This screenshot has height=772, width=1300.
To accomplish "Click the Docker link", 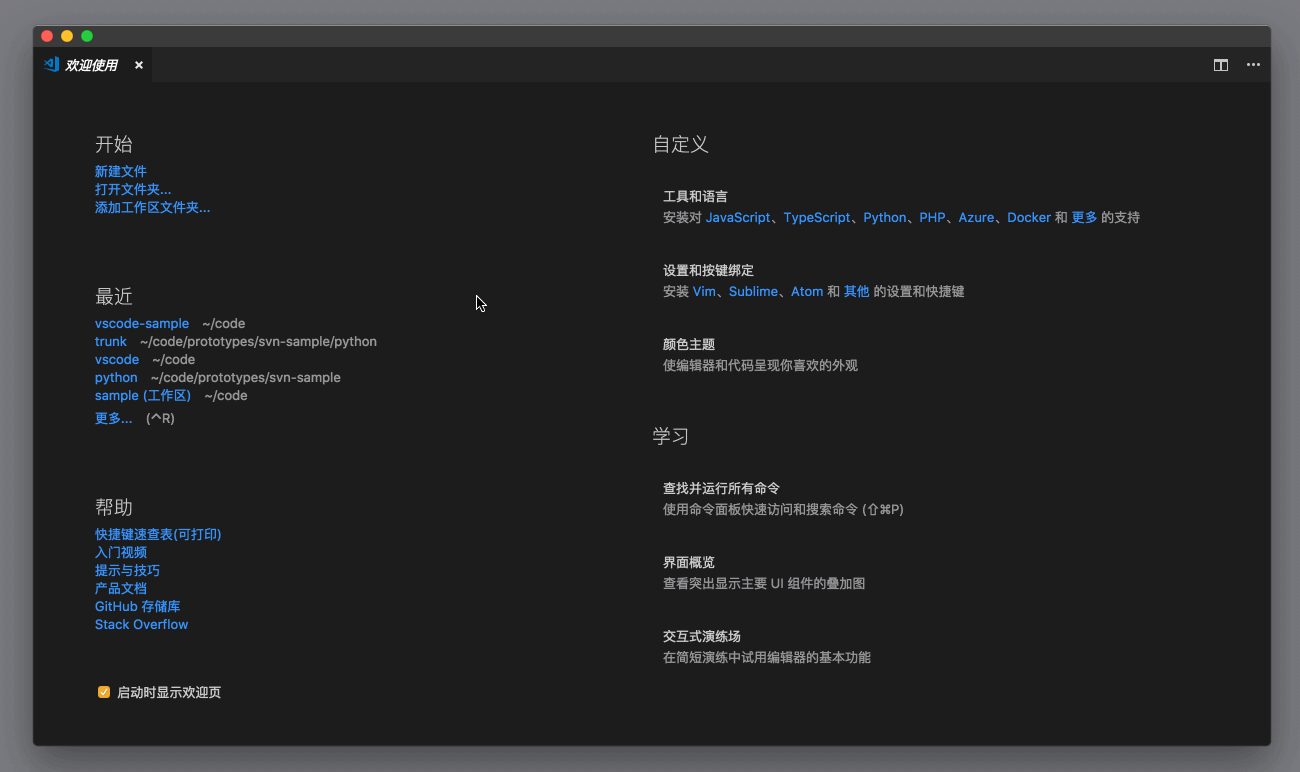I will tap(1029, 217).
